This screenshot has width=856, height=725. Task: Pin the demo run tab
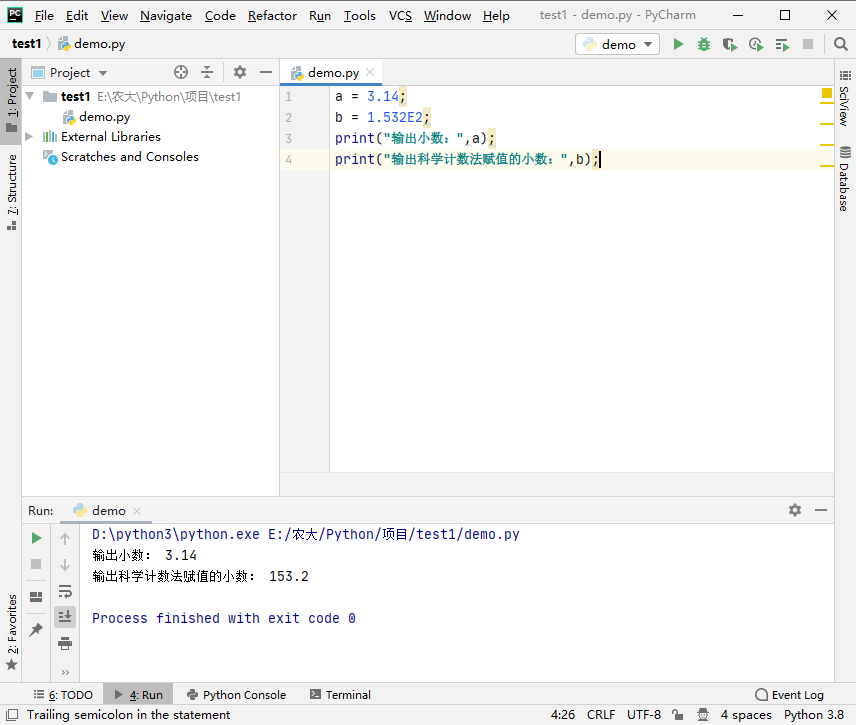pos(36,630)
